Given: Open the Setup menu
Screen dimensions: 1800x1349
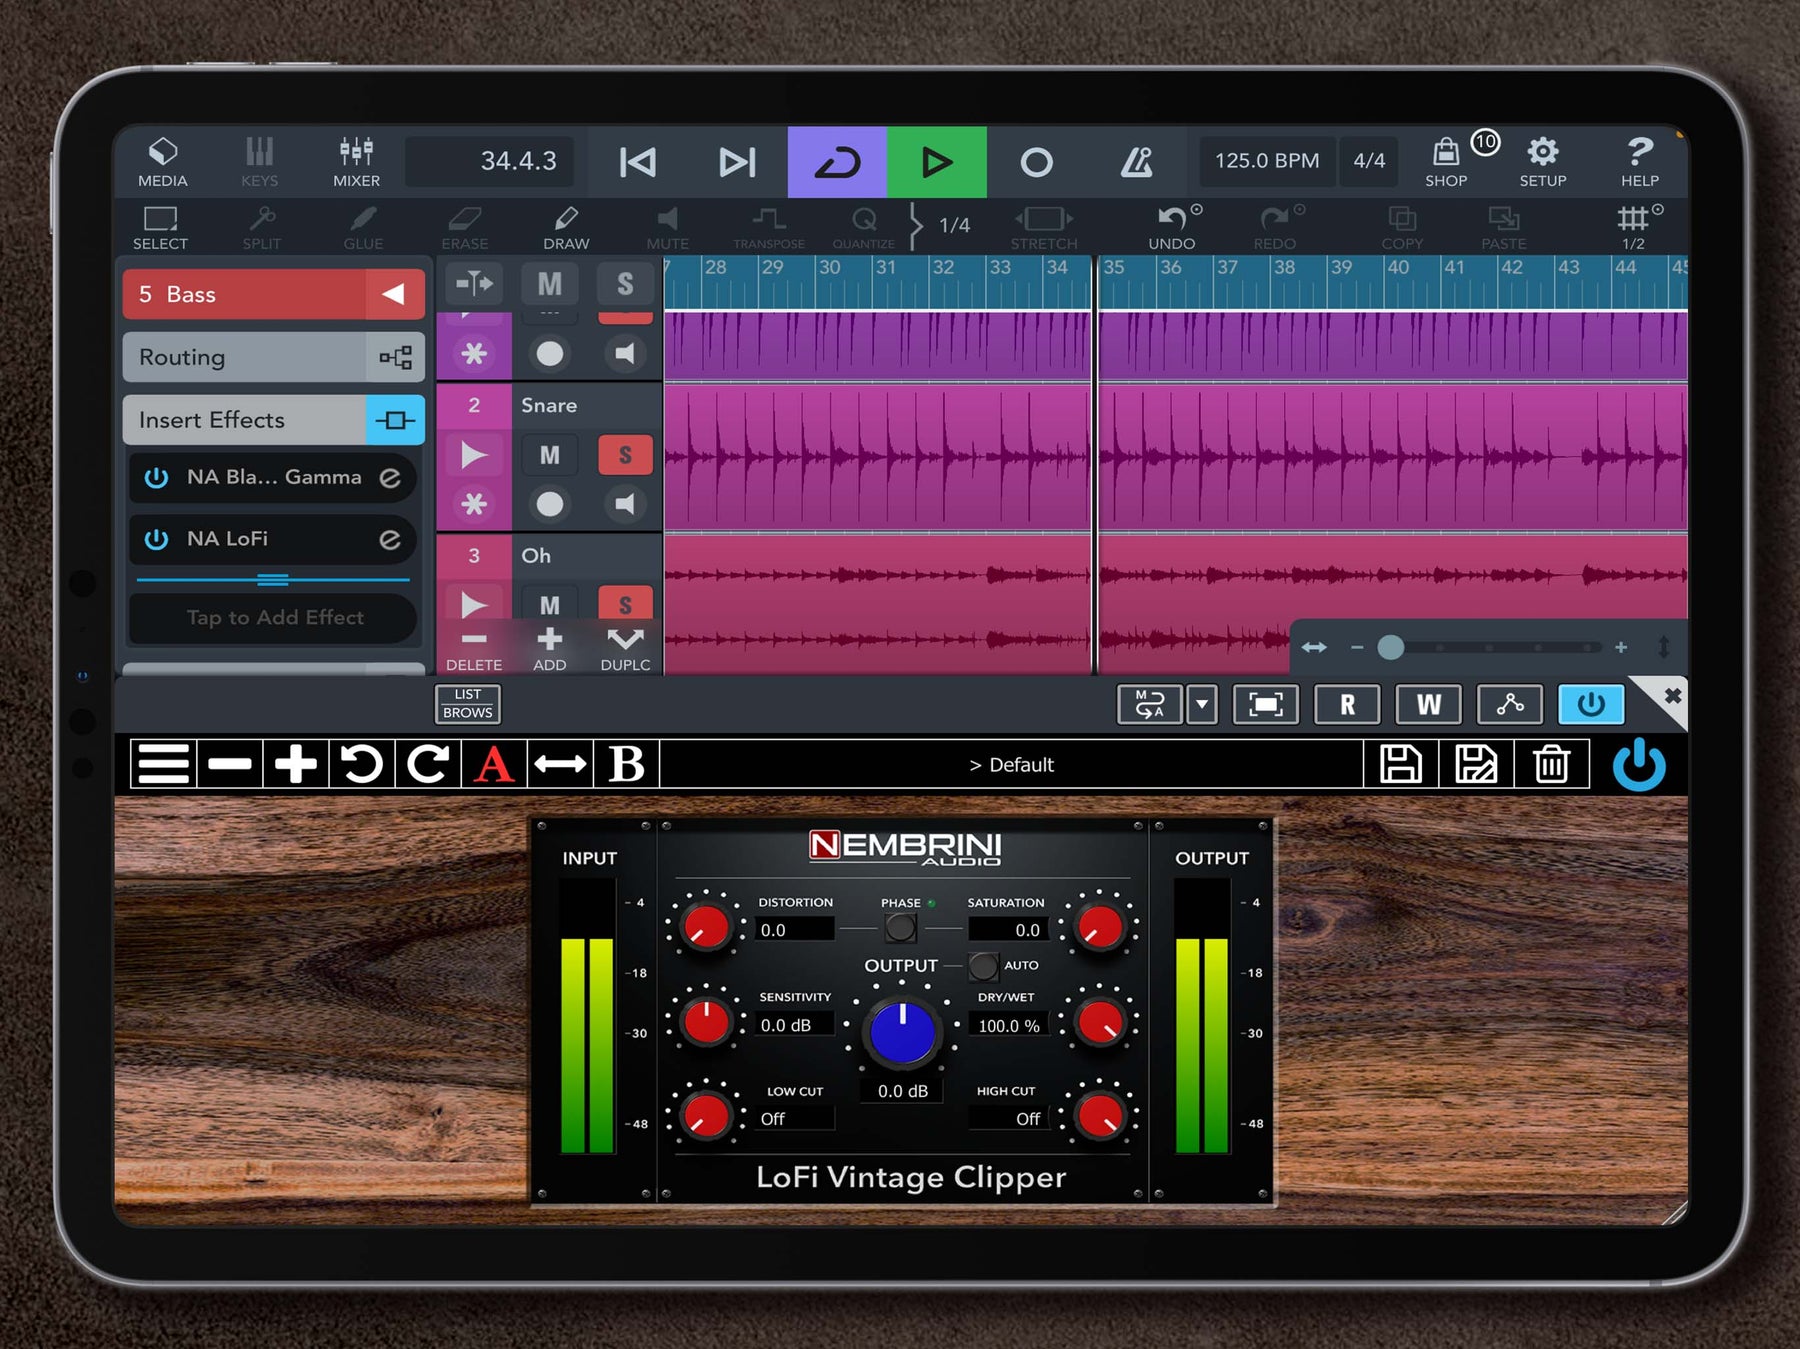Looking at the screenshot, I should click(1543, 161).
